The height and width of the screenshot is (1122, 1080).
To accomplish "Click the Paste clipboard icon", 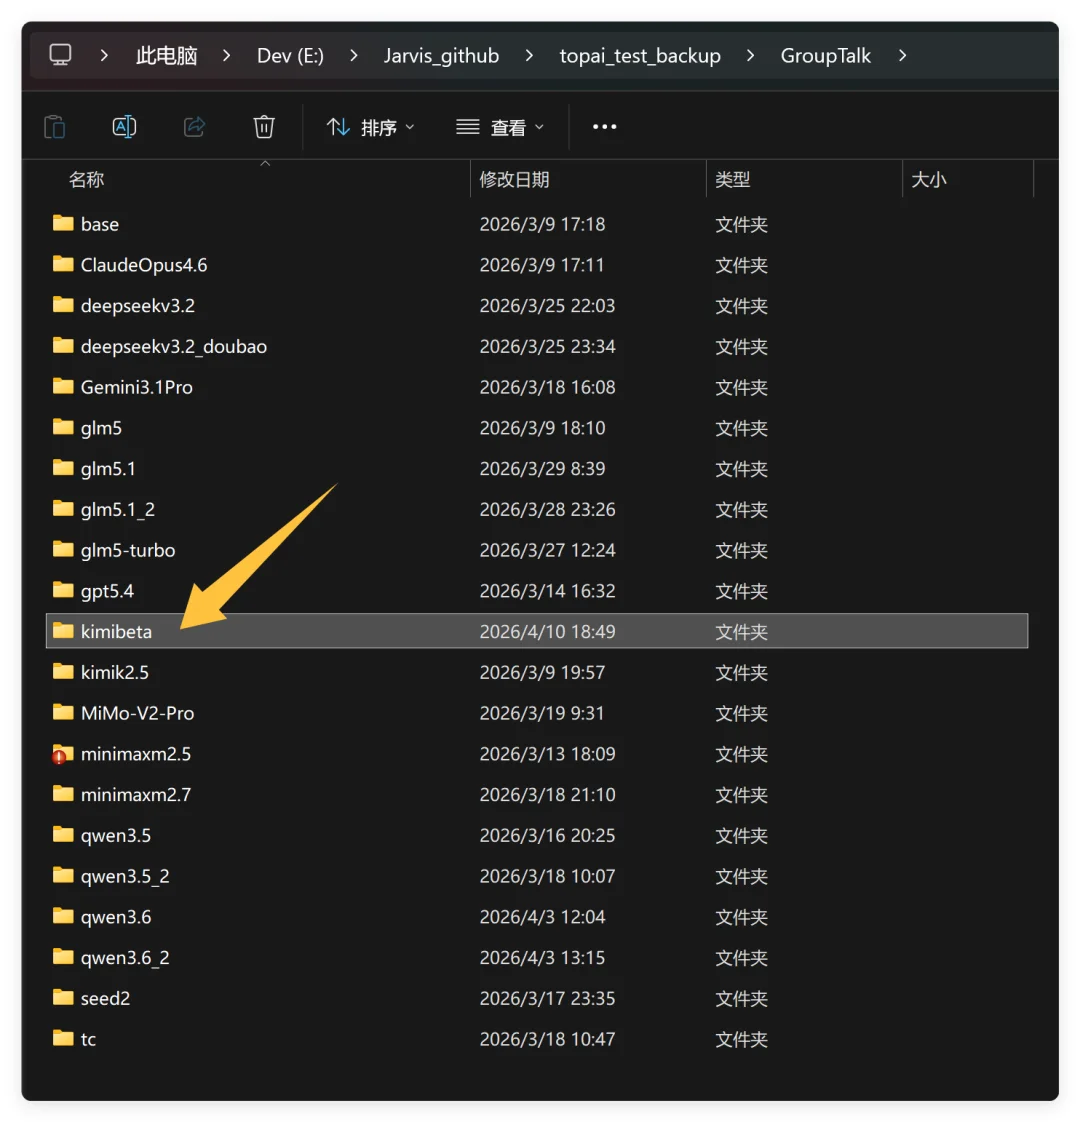I will [55, 127].
